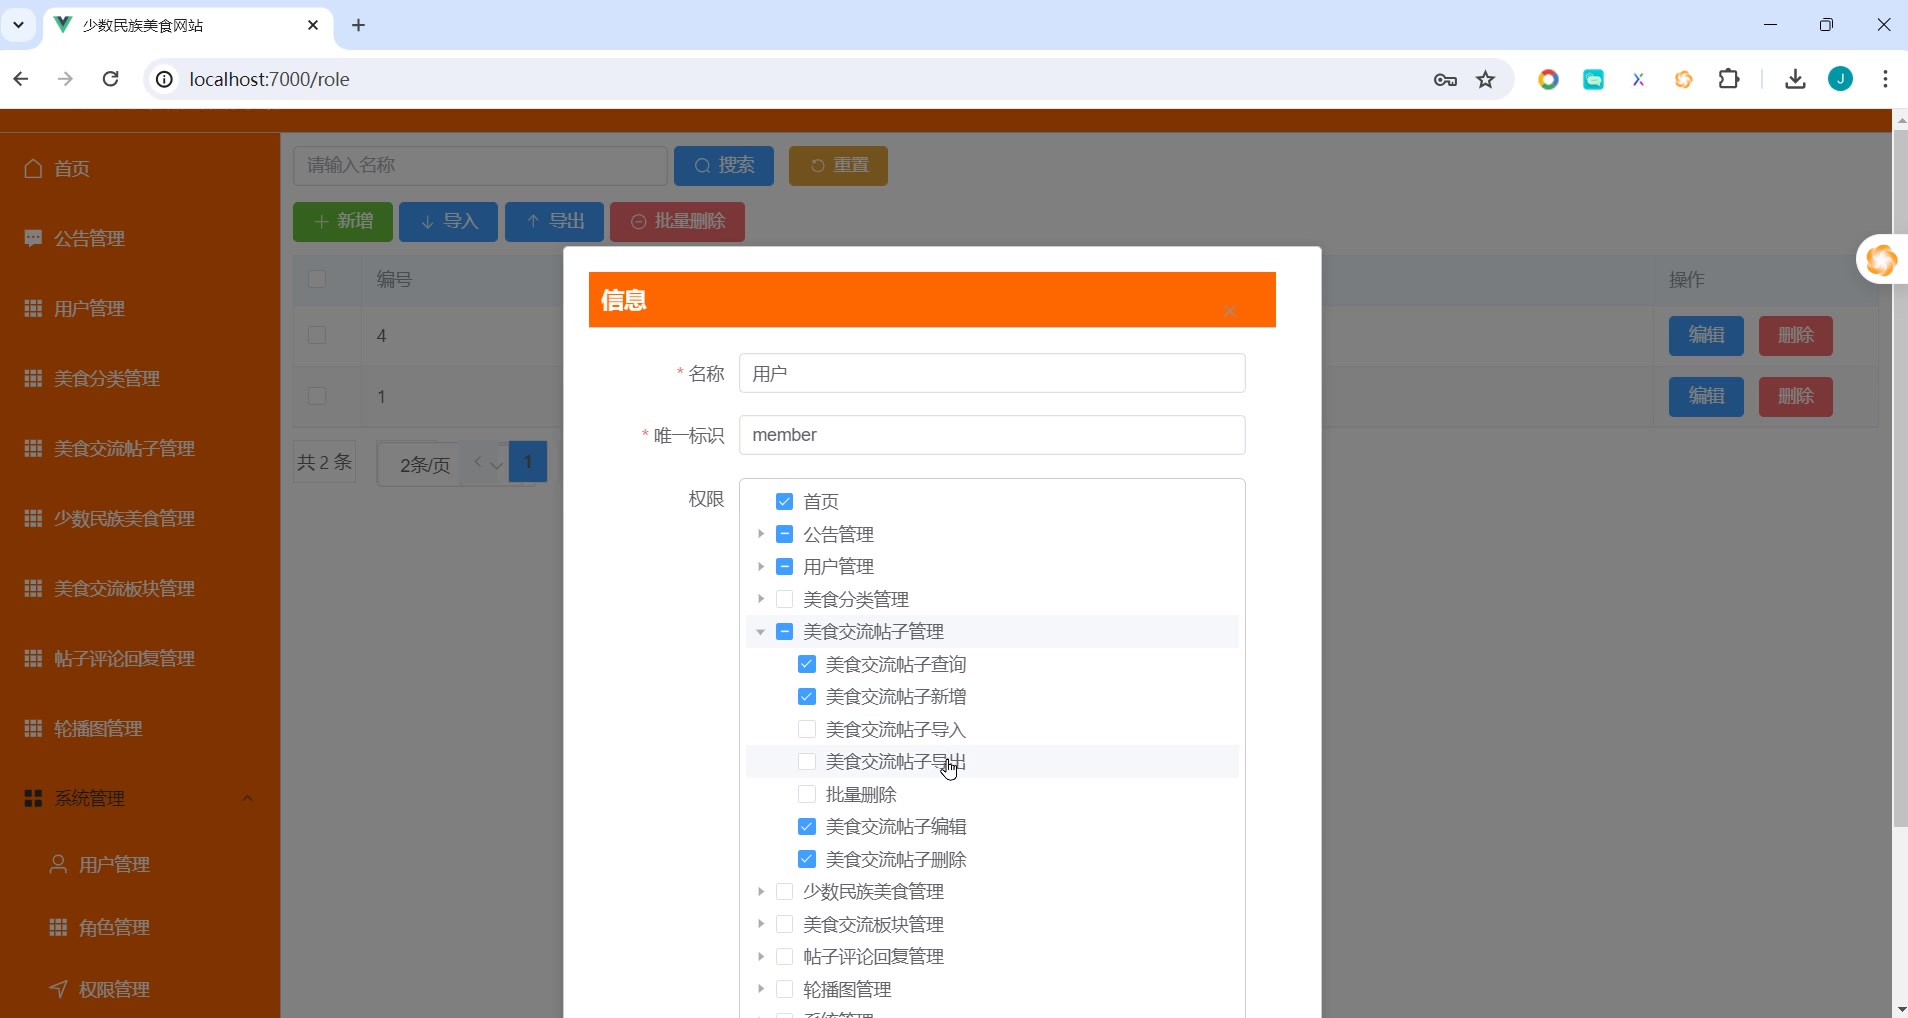Click the grid icon beside 美食分类管理 in the sidebar

(33, 378)
